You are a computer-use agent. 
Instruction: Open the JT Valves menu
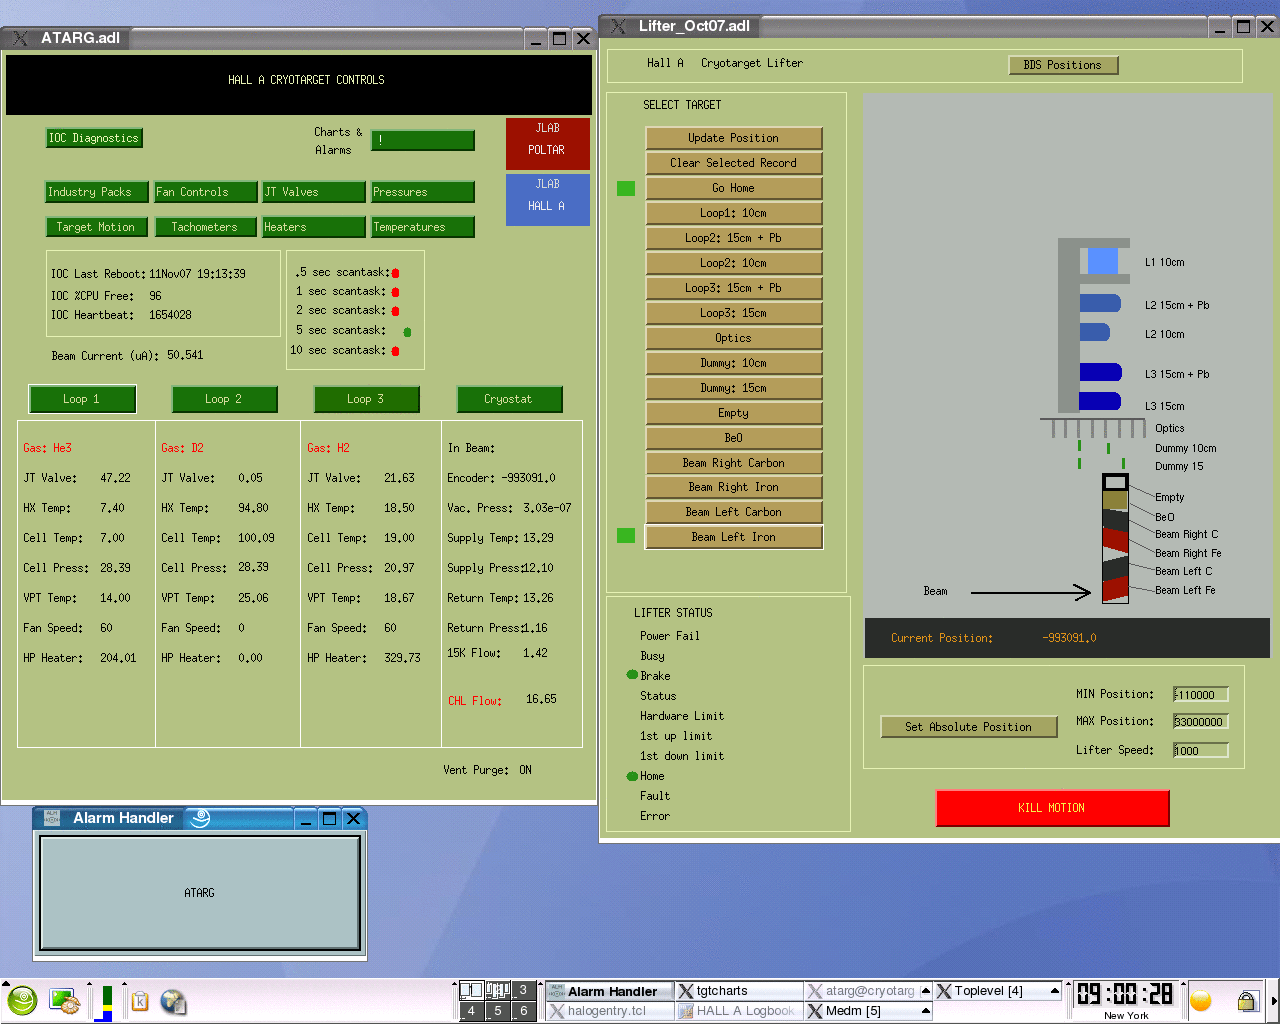pos(314,192)
